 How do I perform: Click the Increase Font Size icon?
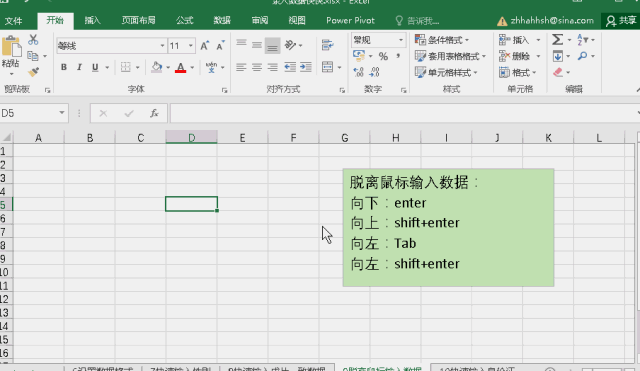coord(204,46)
